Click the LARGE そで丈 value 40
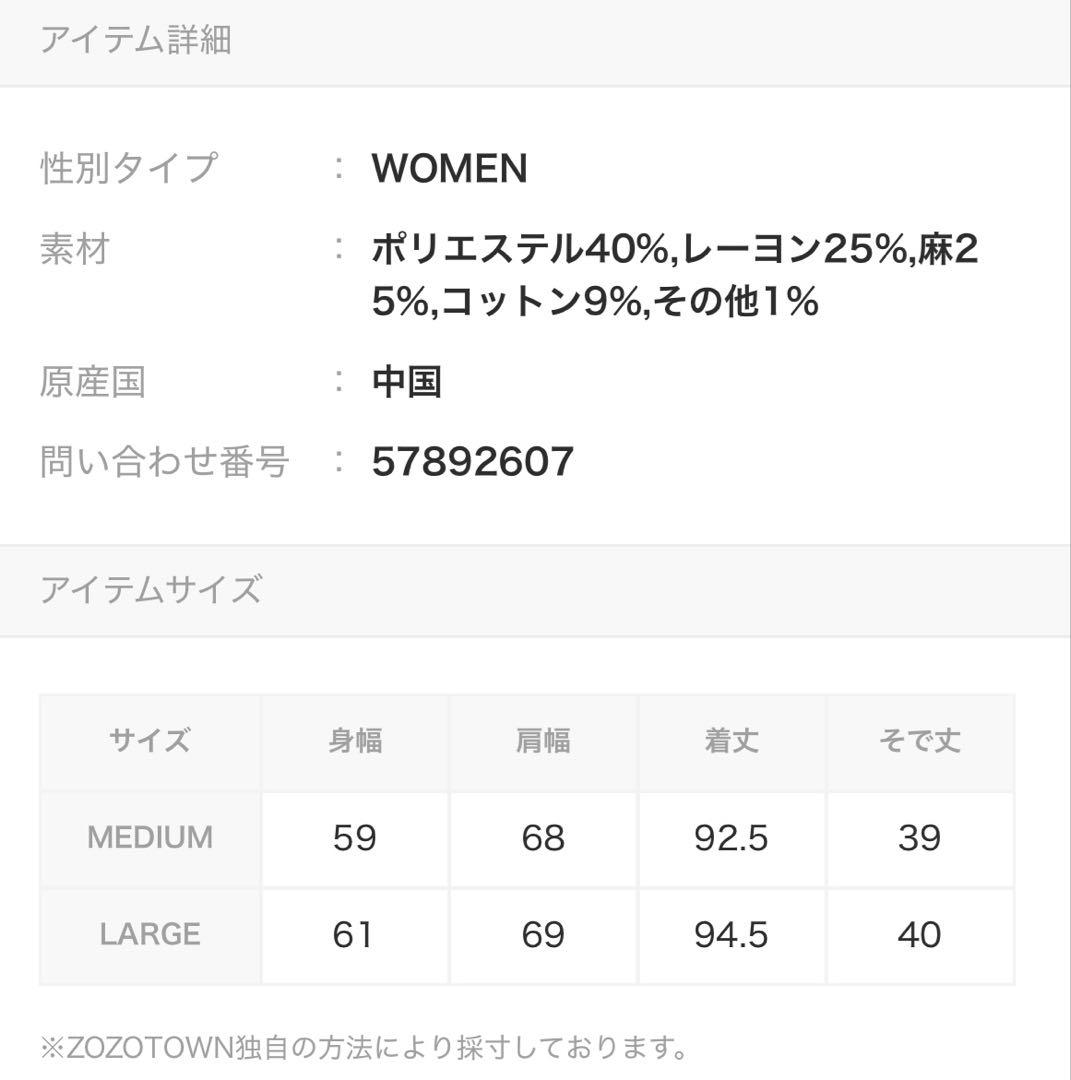The width and height of the screenshot is (1071, 1080). click(920, 935)
